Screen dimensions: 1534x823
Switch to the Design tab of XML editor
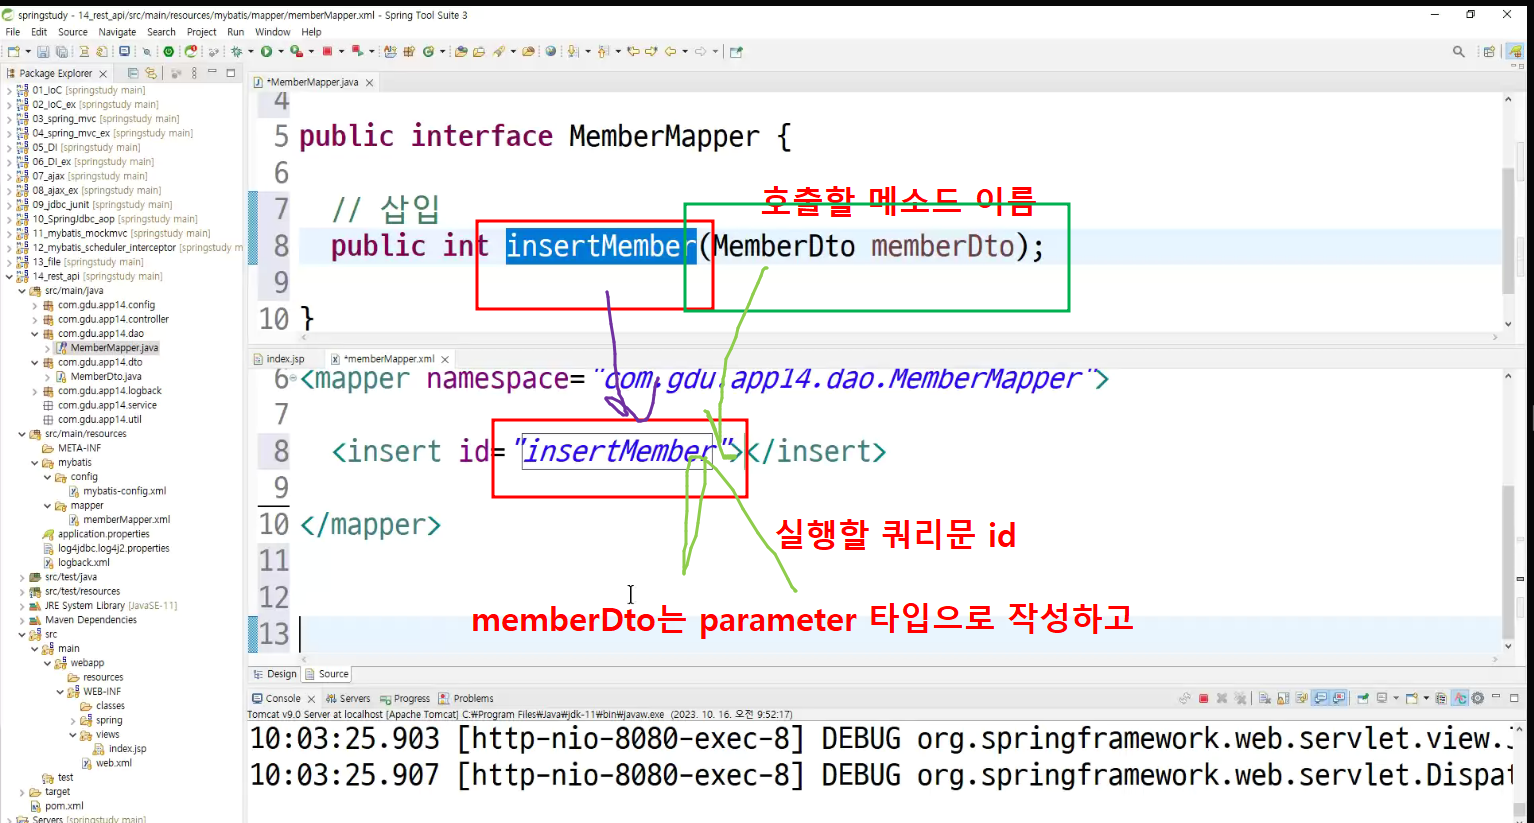(275, 674)
